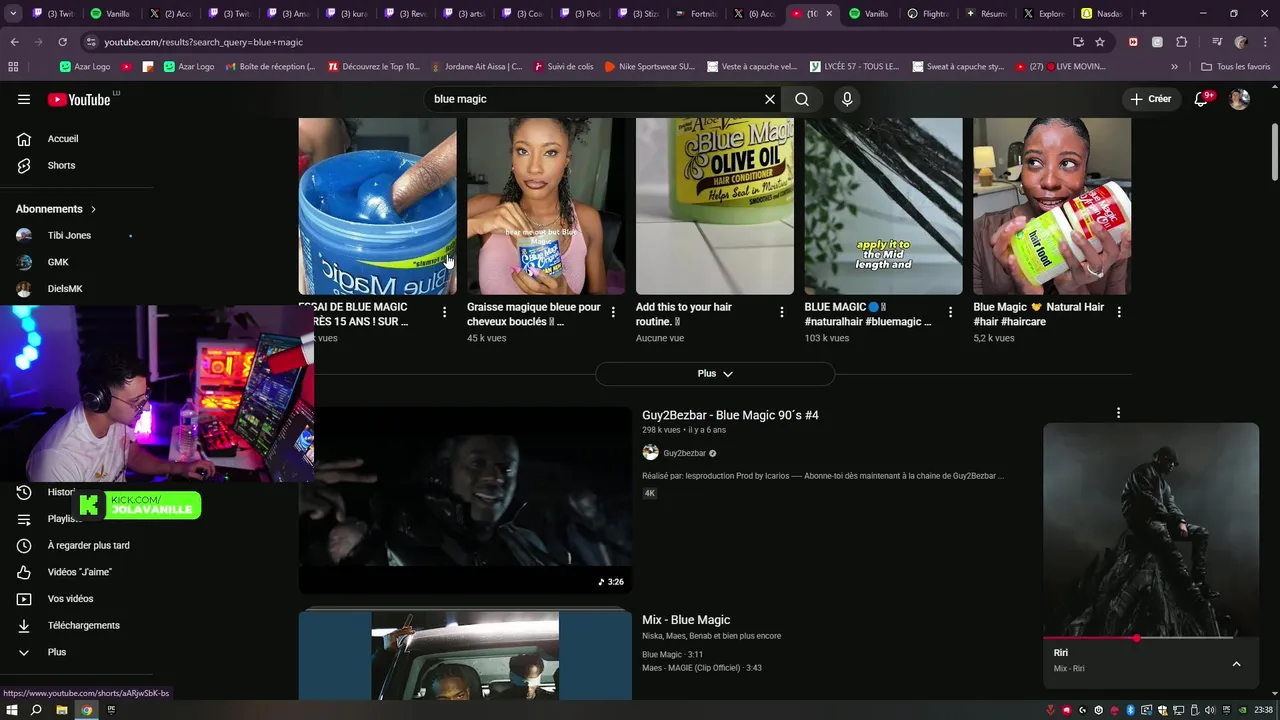Open Tibi Jones subscription channel

pos(69,235)
